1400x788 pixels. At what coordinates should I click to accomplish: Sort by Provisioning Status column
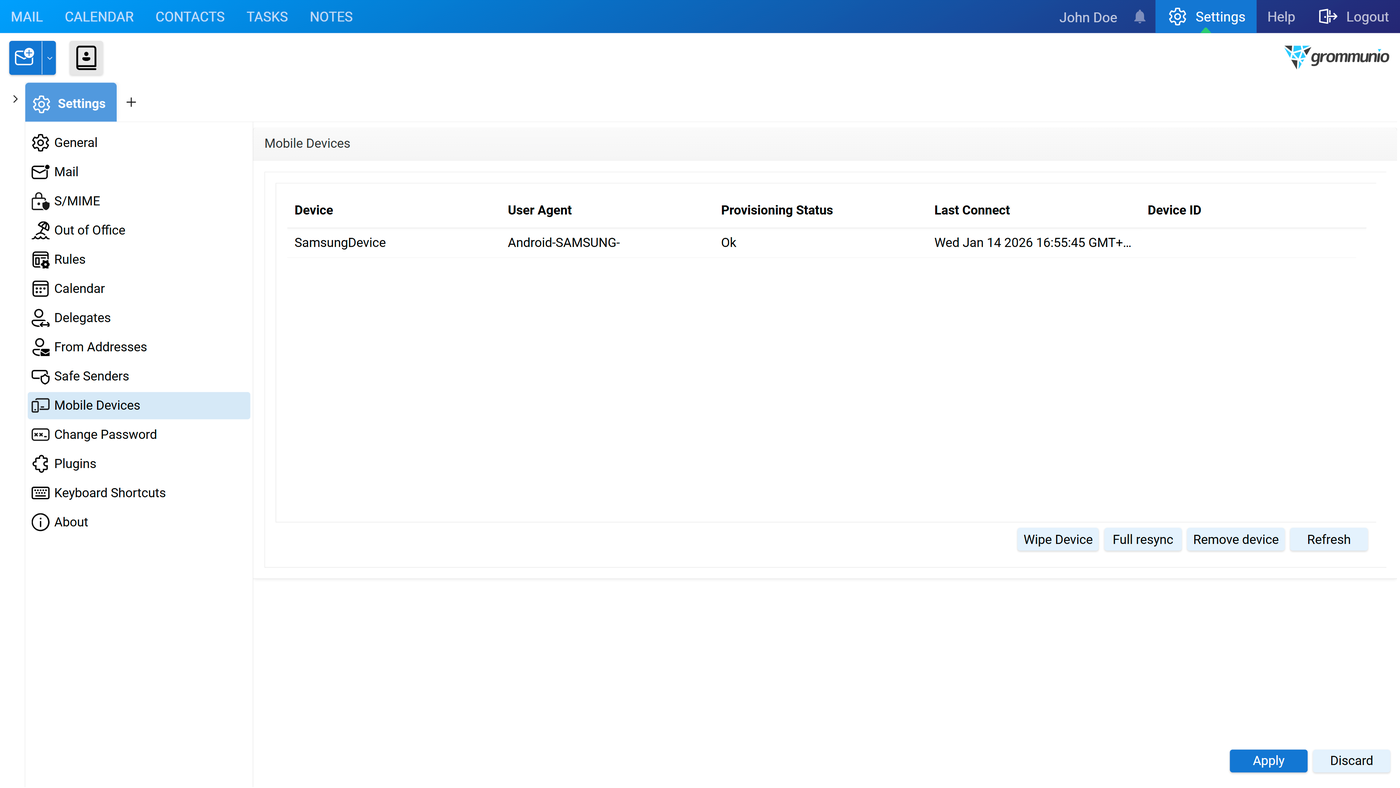point(777,210)
